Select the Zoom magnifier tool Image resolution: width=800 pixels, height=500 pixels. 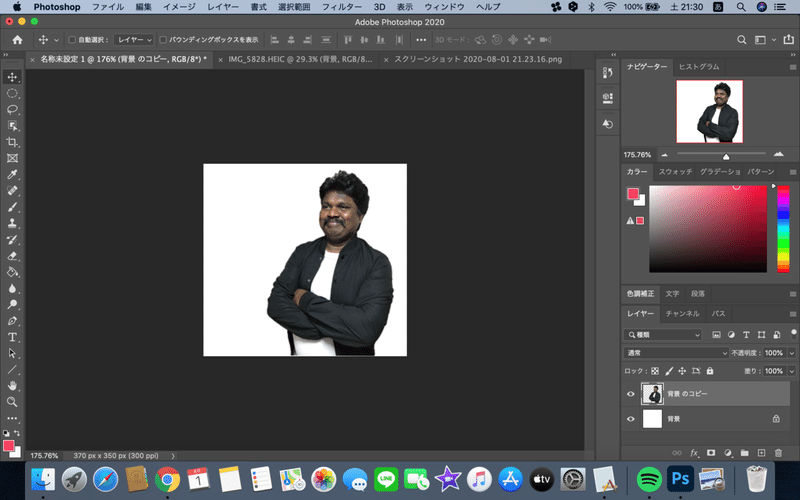click(13, 401)
